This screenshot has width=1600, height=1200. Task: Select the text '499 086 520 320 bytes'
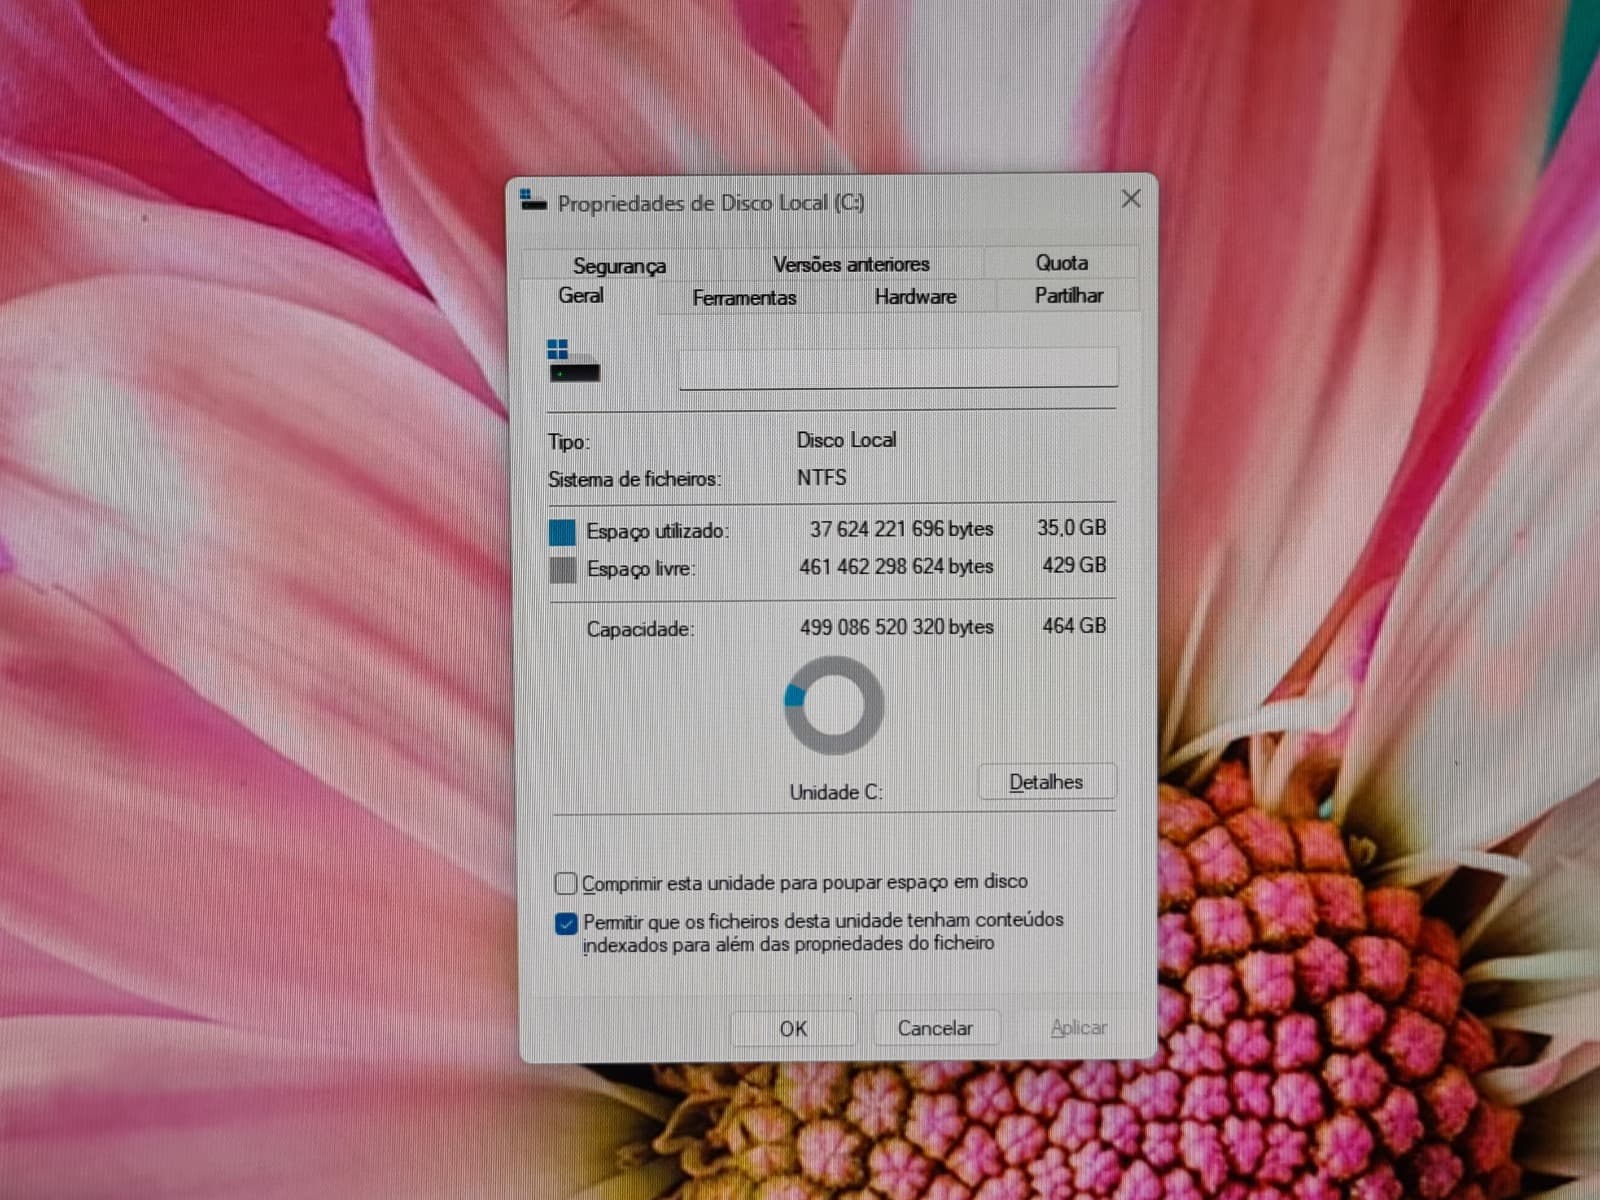tap(896, 627)
